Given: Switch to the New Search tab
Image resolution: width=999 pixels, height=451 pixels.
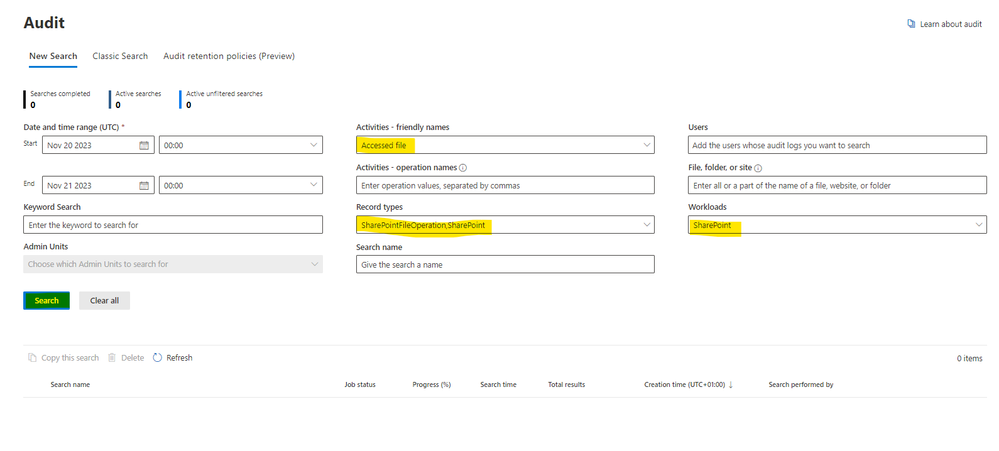Looking at the screenshot, I should [x=53, y=56].
